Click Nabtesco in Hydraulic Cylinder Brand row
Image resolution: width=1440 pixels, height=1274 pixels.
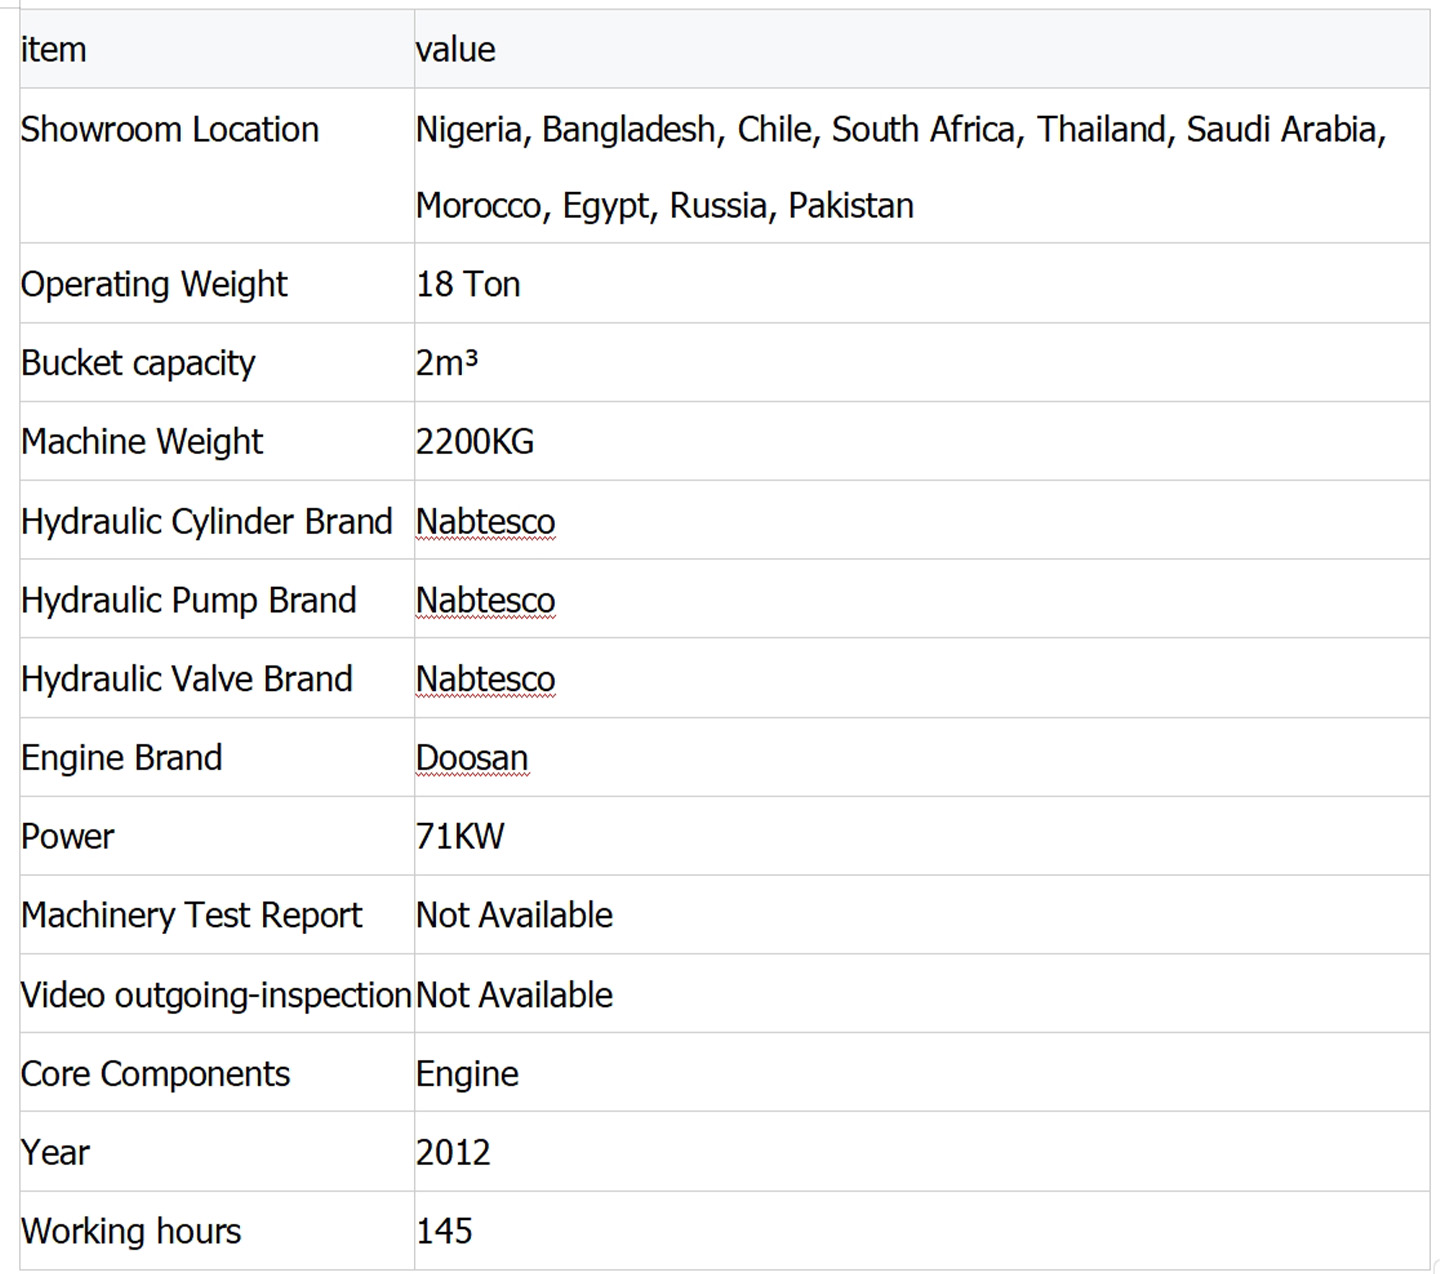(485, 522)
